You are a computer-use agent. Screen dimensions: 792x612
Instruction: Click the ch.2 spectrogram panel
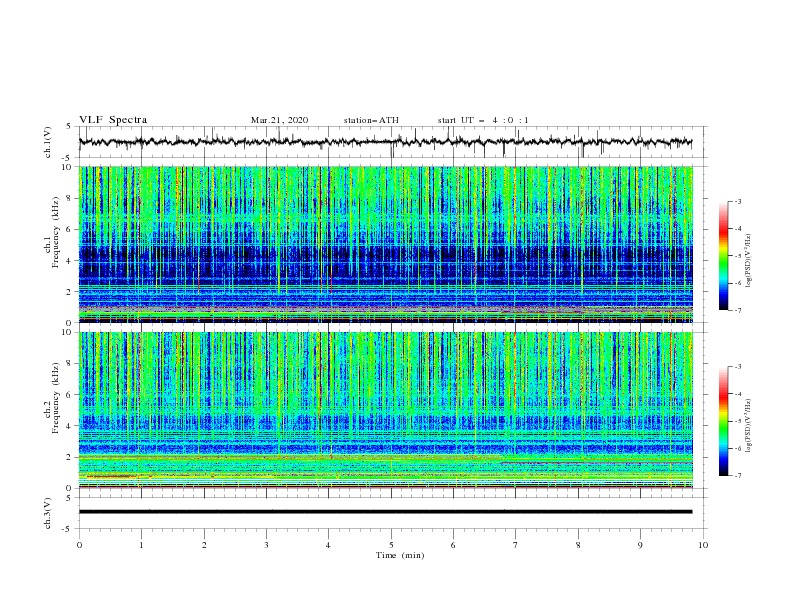386,410
